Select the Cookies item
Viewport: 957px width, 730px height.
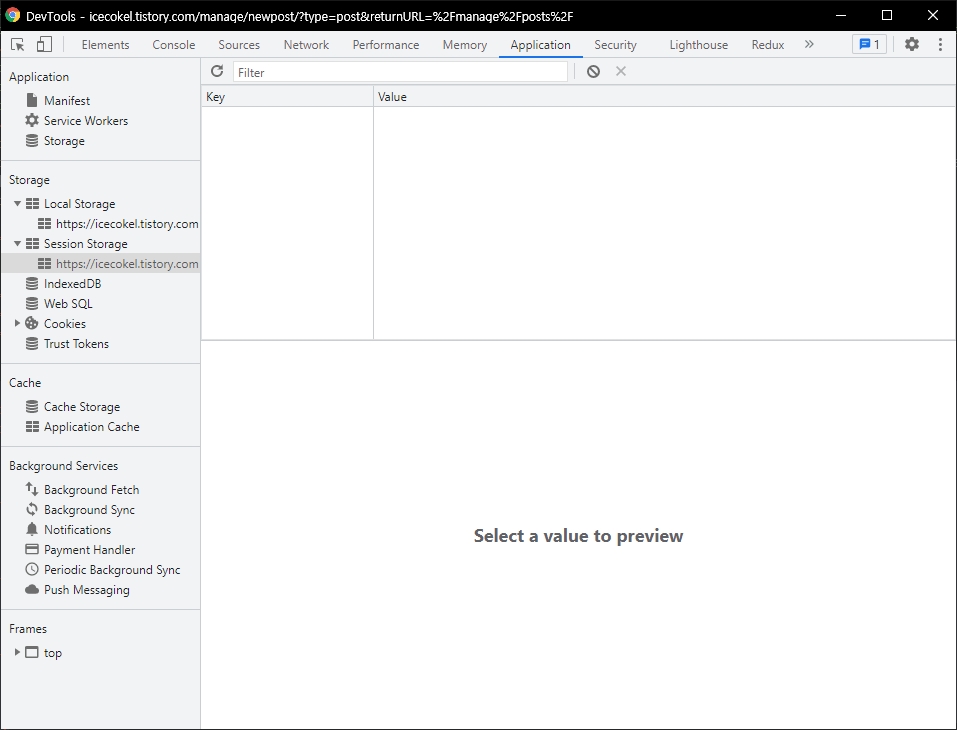point(65,324)
